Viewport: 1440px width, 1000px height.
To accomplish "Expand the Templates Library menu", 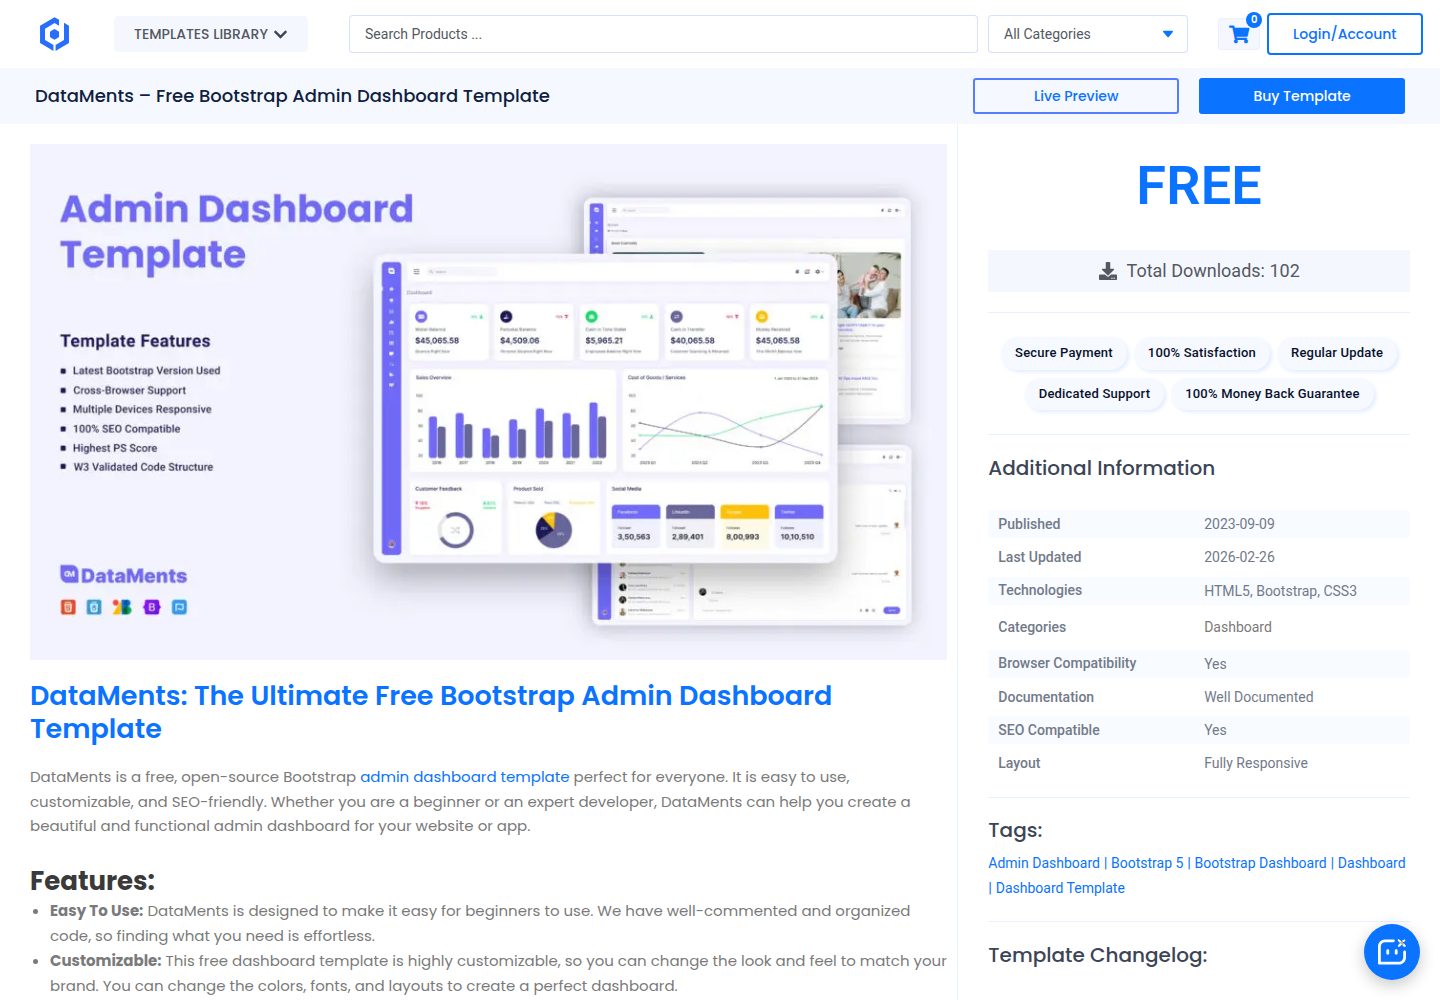I will (211, 34).
